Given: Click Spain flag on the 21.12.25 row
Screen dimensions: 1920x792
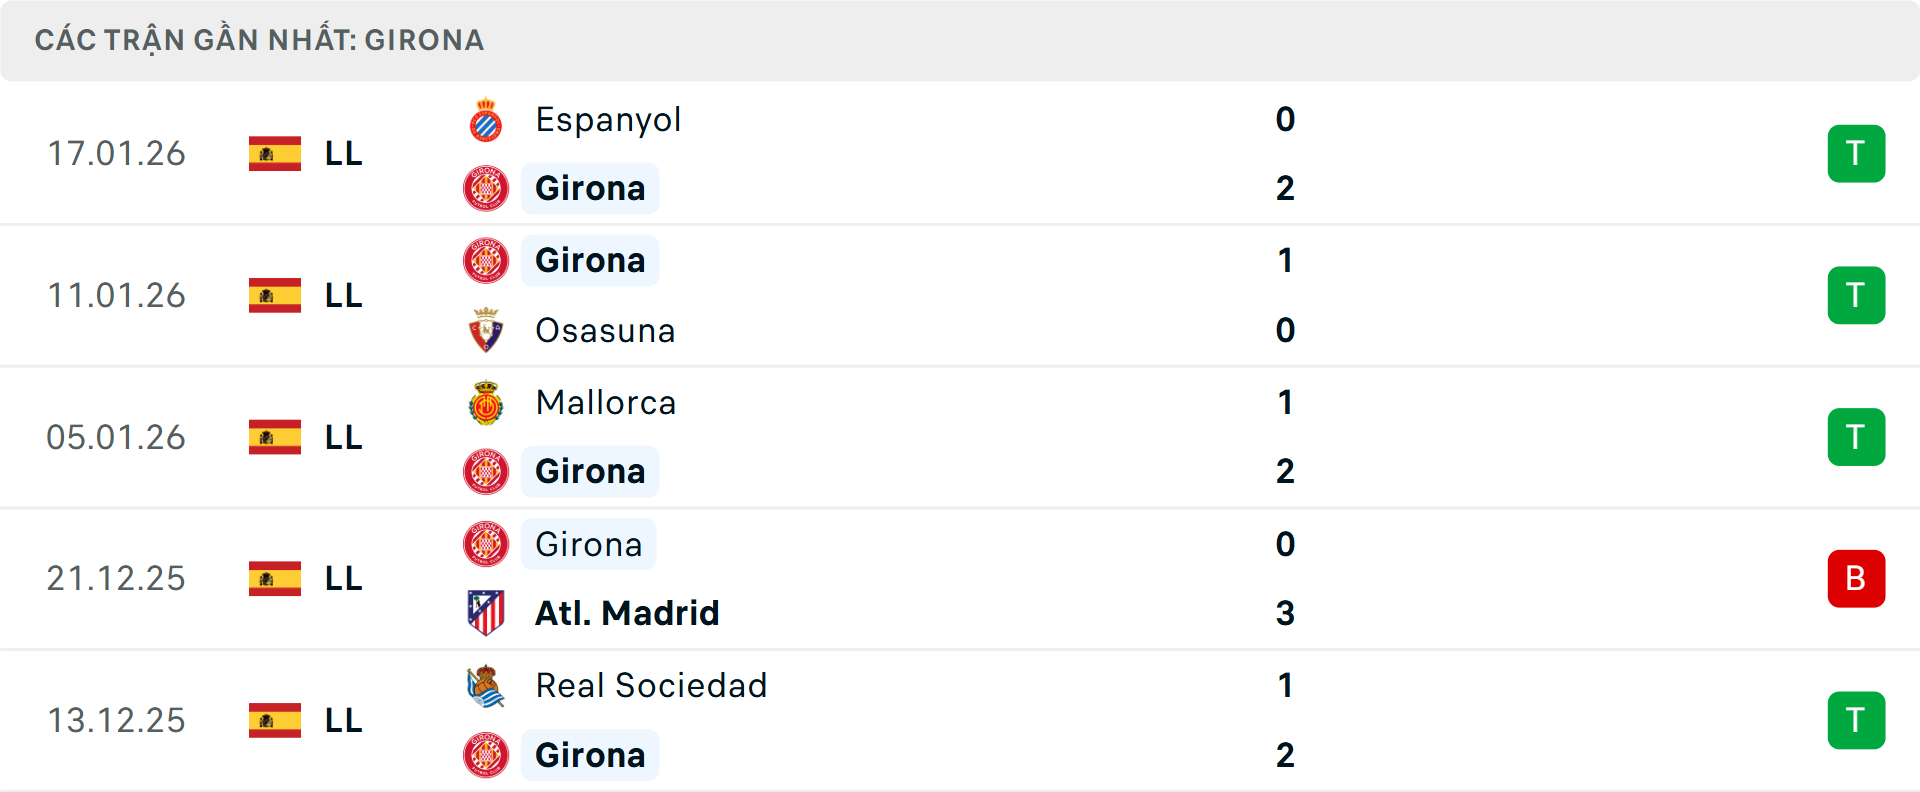Looking at the screenshot, I should pos(275,579).
